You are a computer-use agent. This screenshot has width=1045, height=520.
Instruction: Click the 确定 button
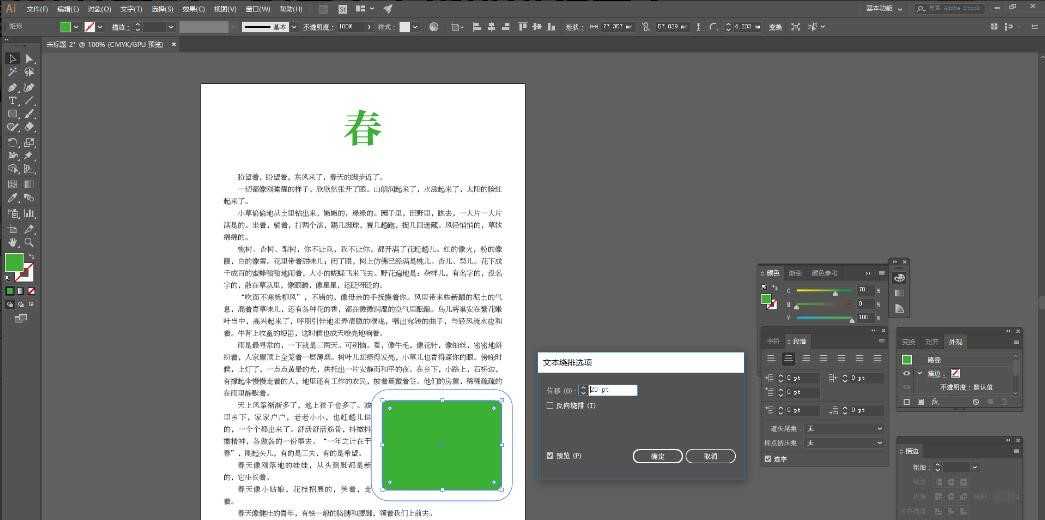[657, 456]
